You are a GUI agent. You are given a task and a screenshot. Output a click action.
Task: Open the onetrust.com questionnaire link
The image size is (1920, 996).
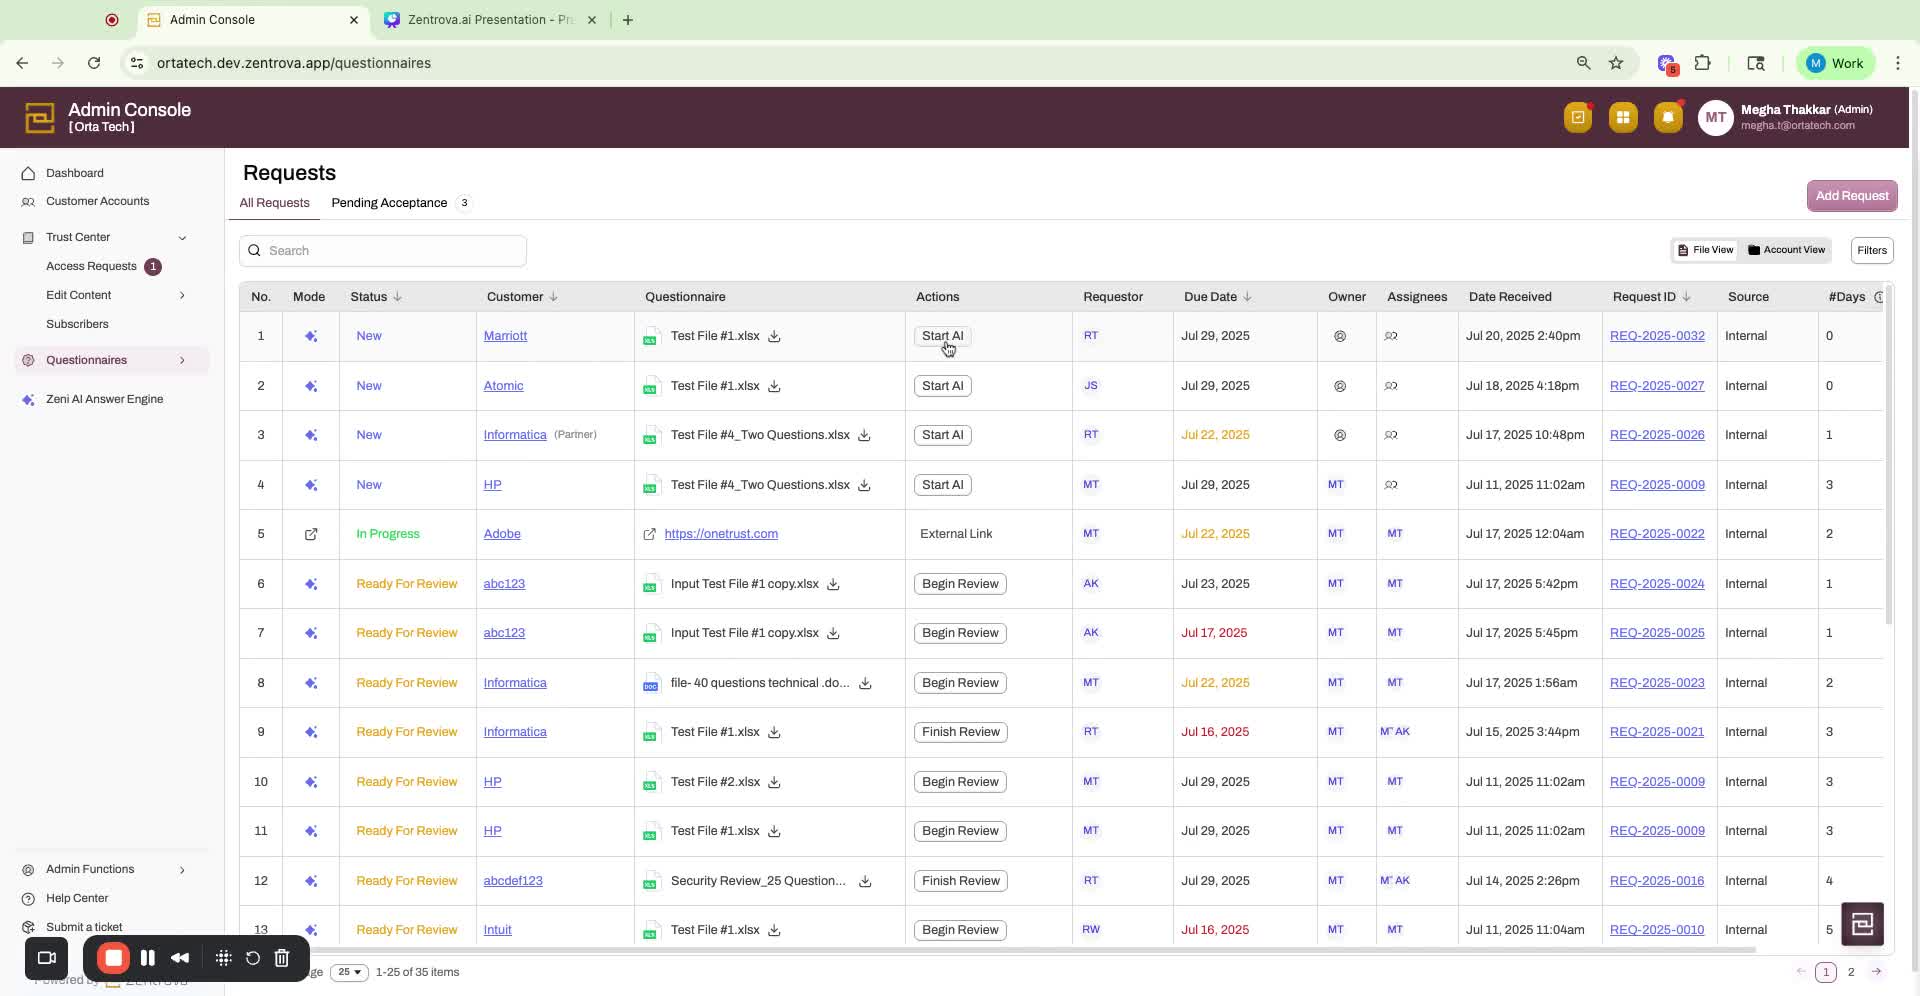pos(721,534)
